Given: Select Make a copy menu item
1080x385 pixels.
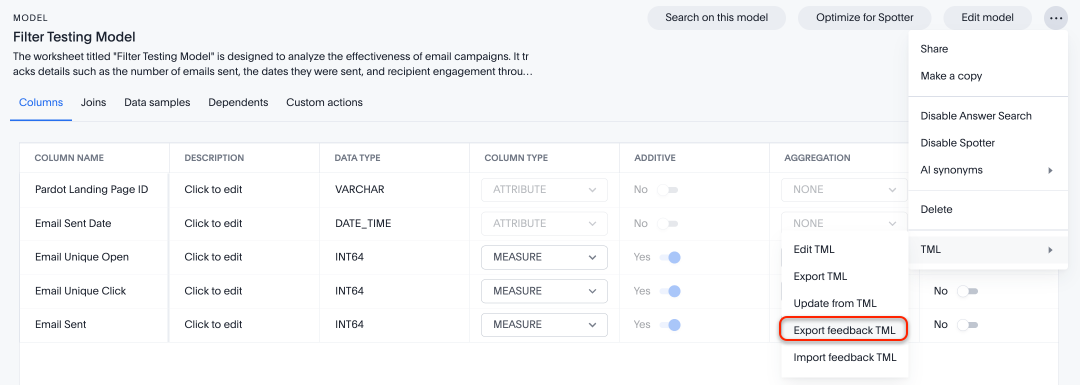Looking at the screenshot, I should coord(988,76).
